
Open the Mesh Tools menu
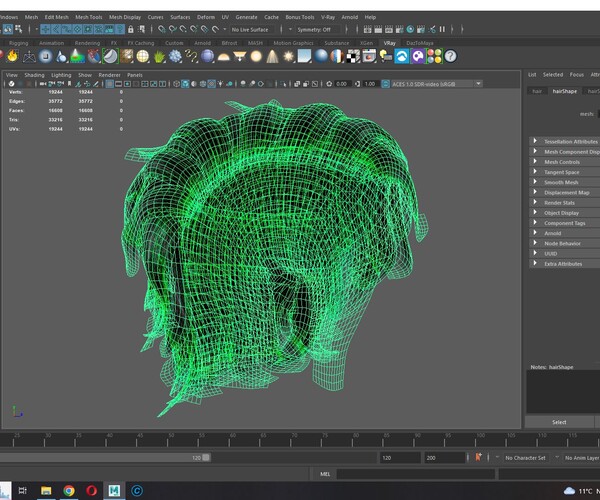[x=88, y=17]
